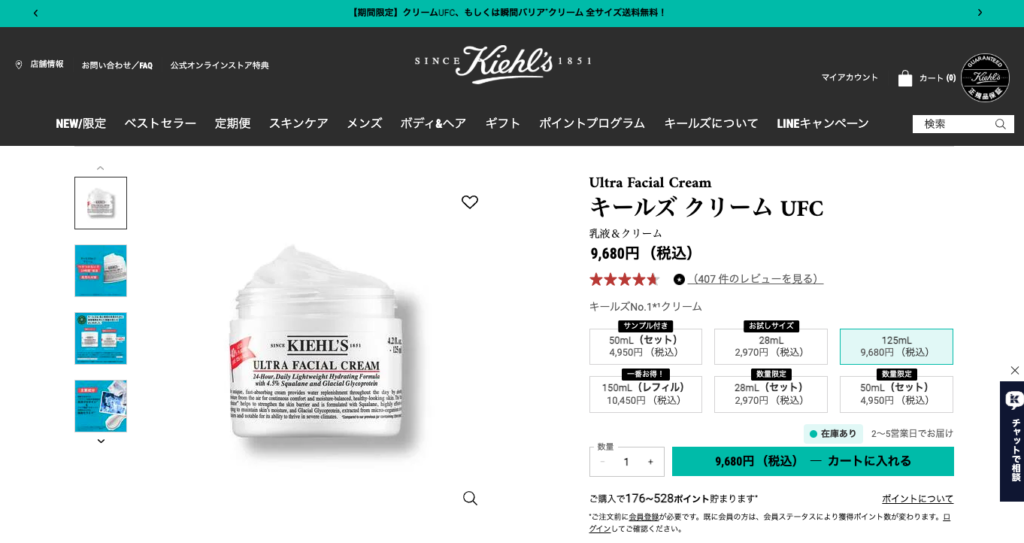Click the search magnifier icon in header
The height and width of the screenshot is (543, 1024).
(1000, 124)
